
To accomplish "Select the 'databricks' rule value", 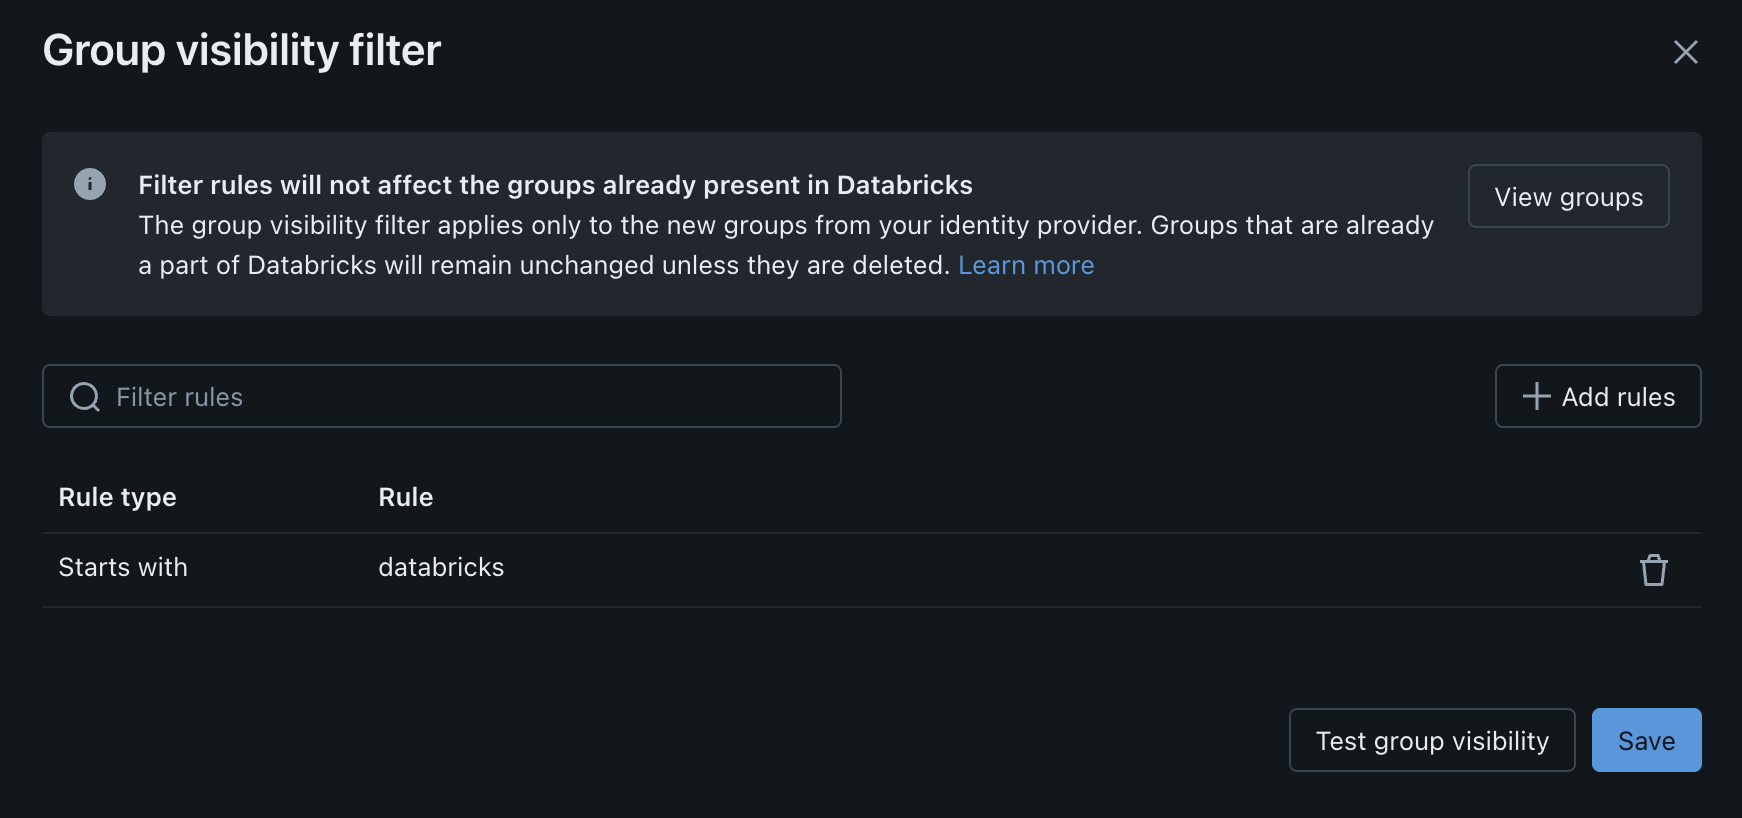I will coord(441,567).
